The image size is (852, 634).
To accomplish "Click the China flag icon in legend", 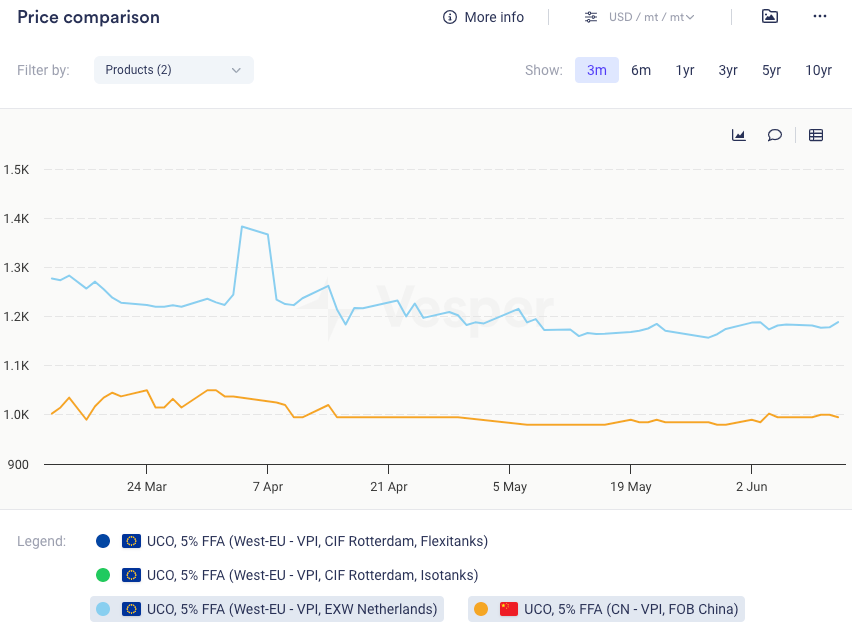I will tap(508, 609).
